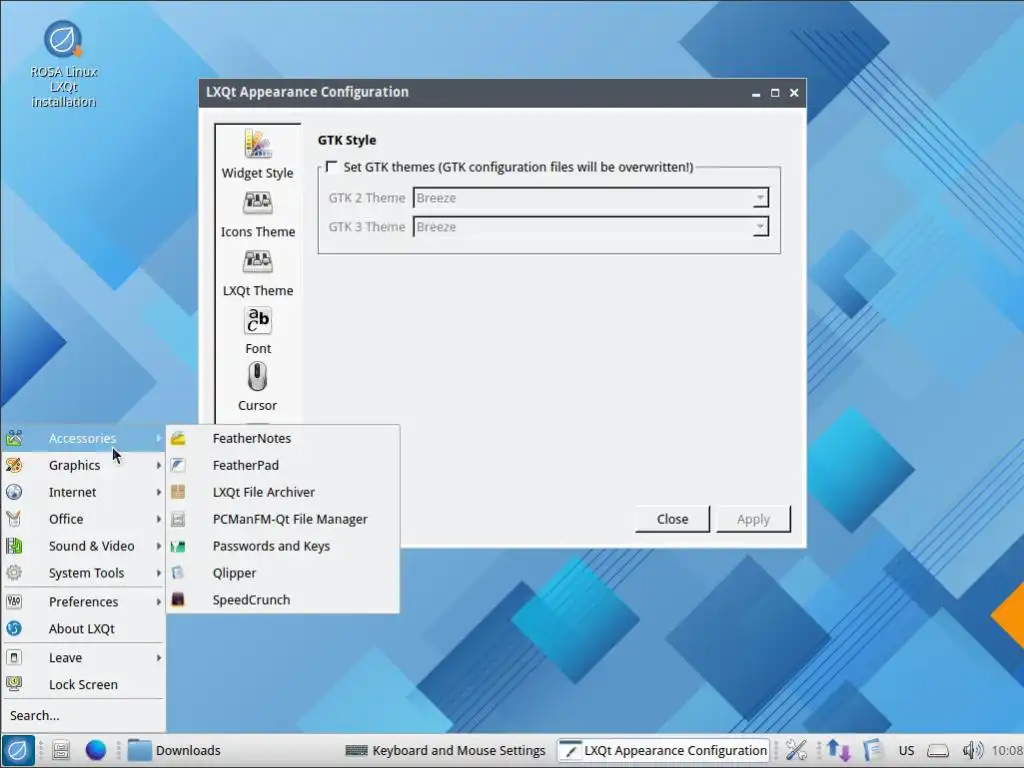Click the Lock Screen monitor icon
The width and height of the screenshot is (1024, 768).
[x=14, y=684]
